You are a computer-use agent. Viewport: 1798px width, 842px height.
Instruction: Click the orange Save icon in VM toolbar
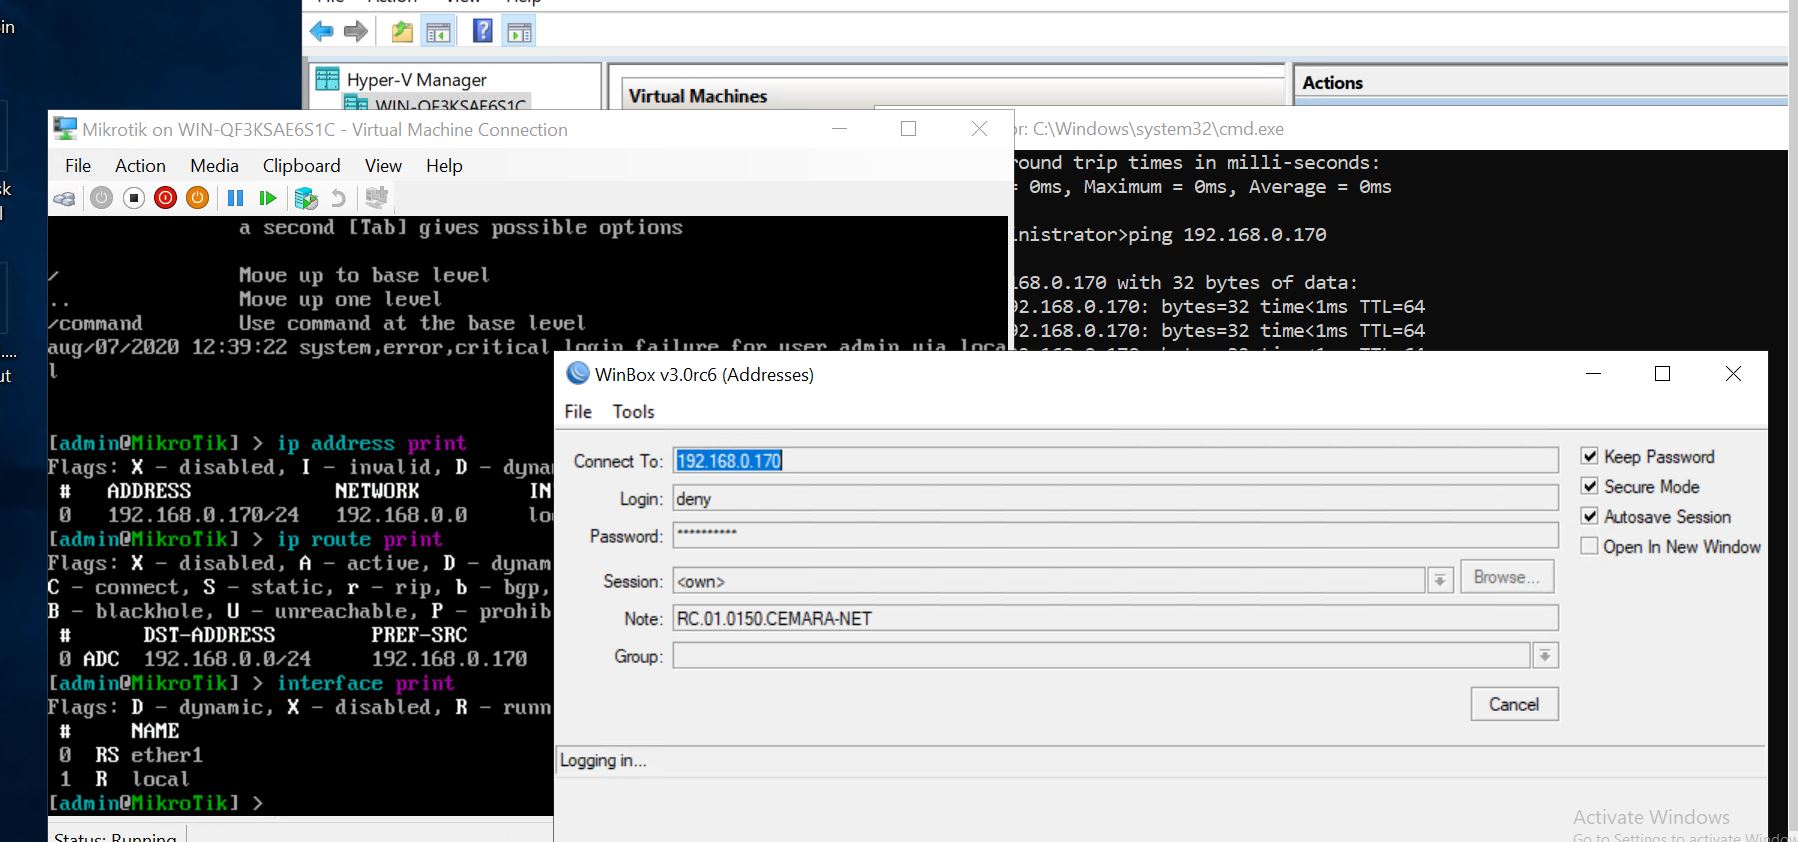(x=198, y=198)
